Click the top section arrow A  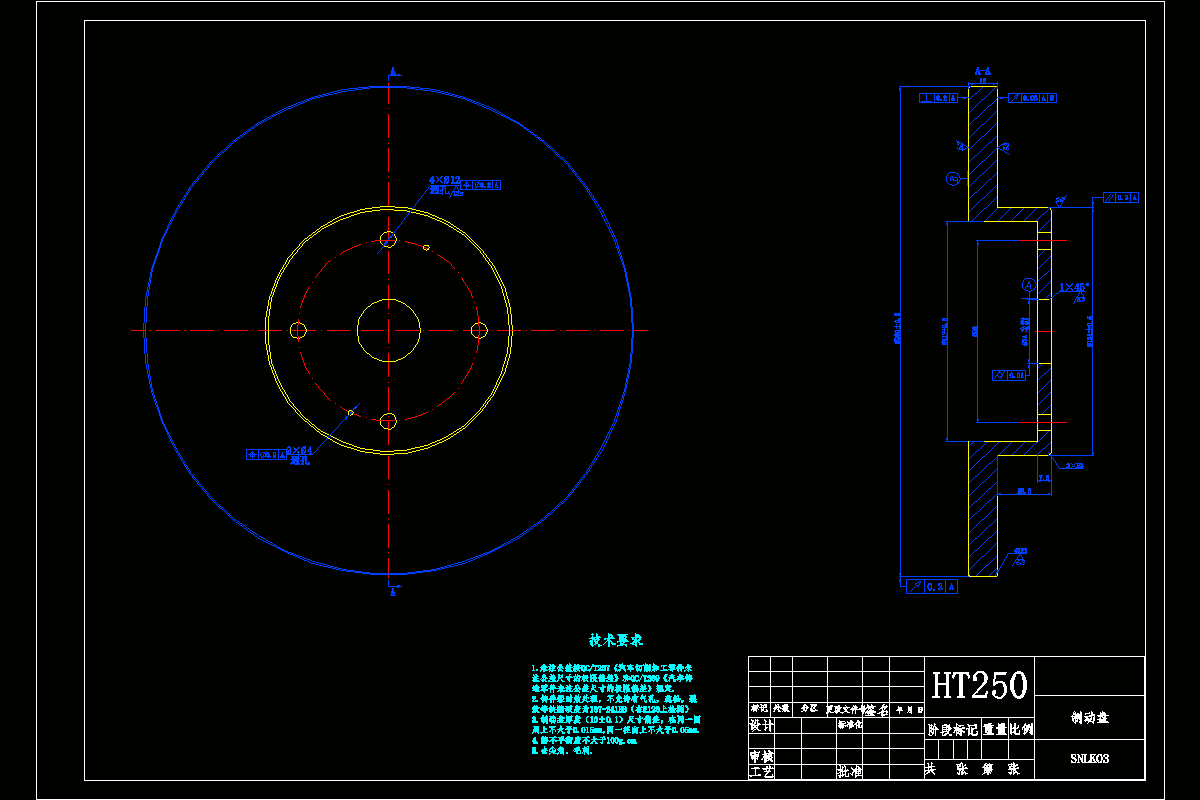point(393,71)
